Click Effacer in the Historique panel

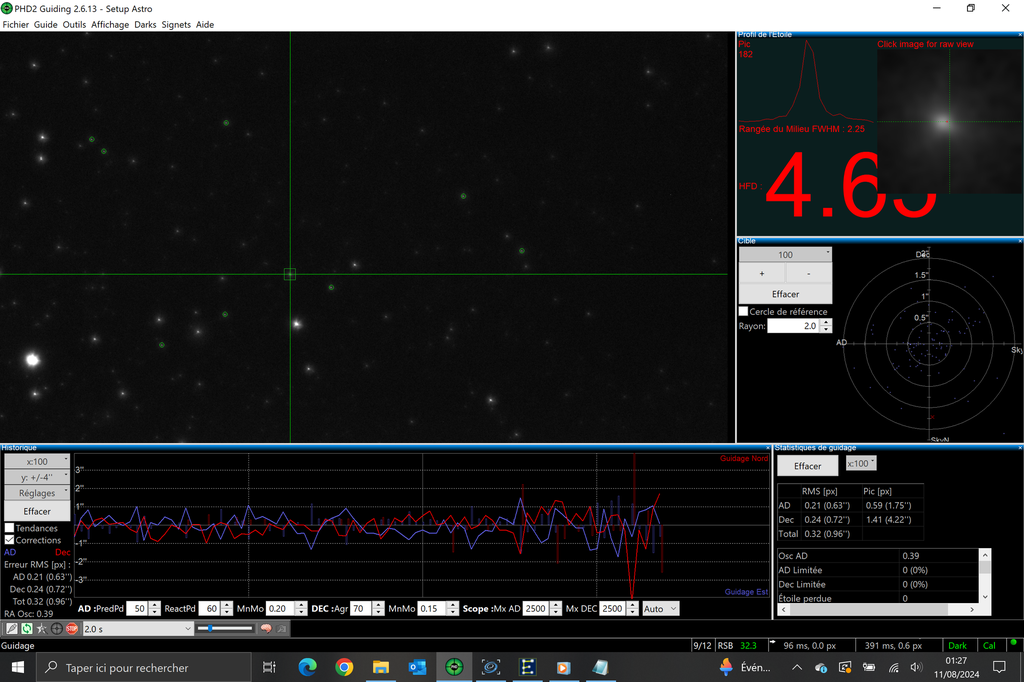[x=37, y=511]
